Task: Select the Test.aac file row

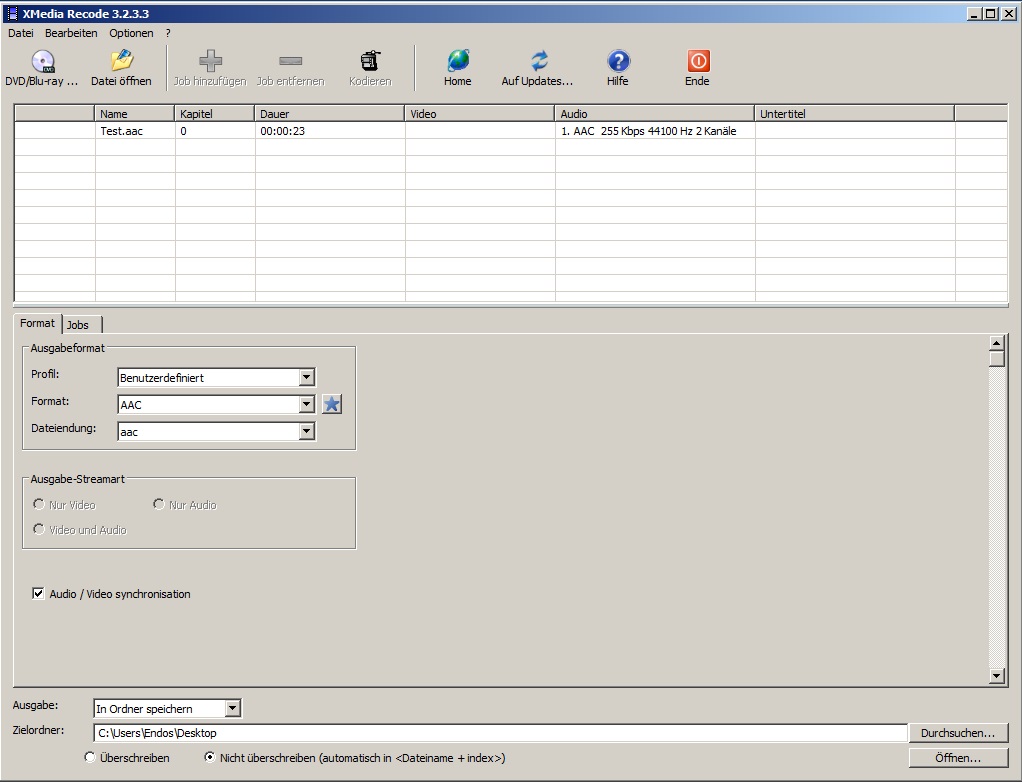Action: click(511, 131)
